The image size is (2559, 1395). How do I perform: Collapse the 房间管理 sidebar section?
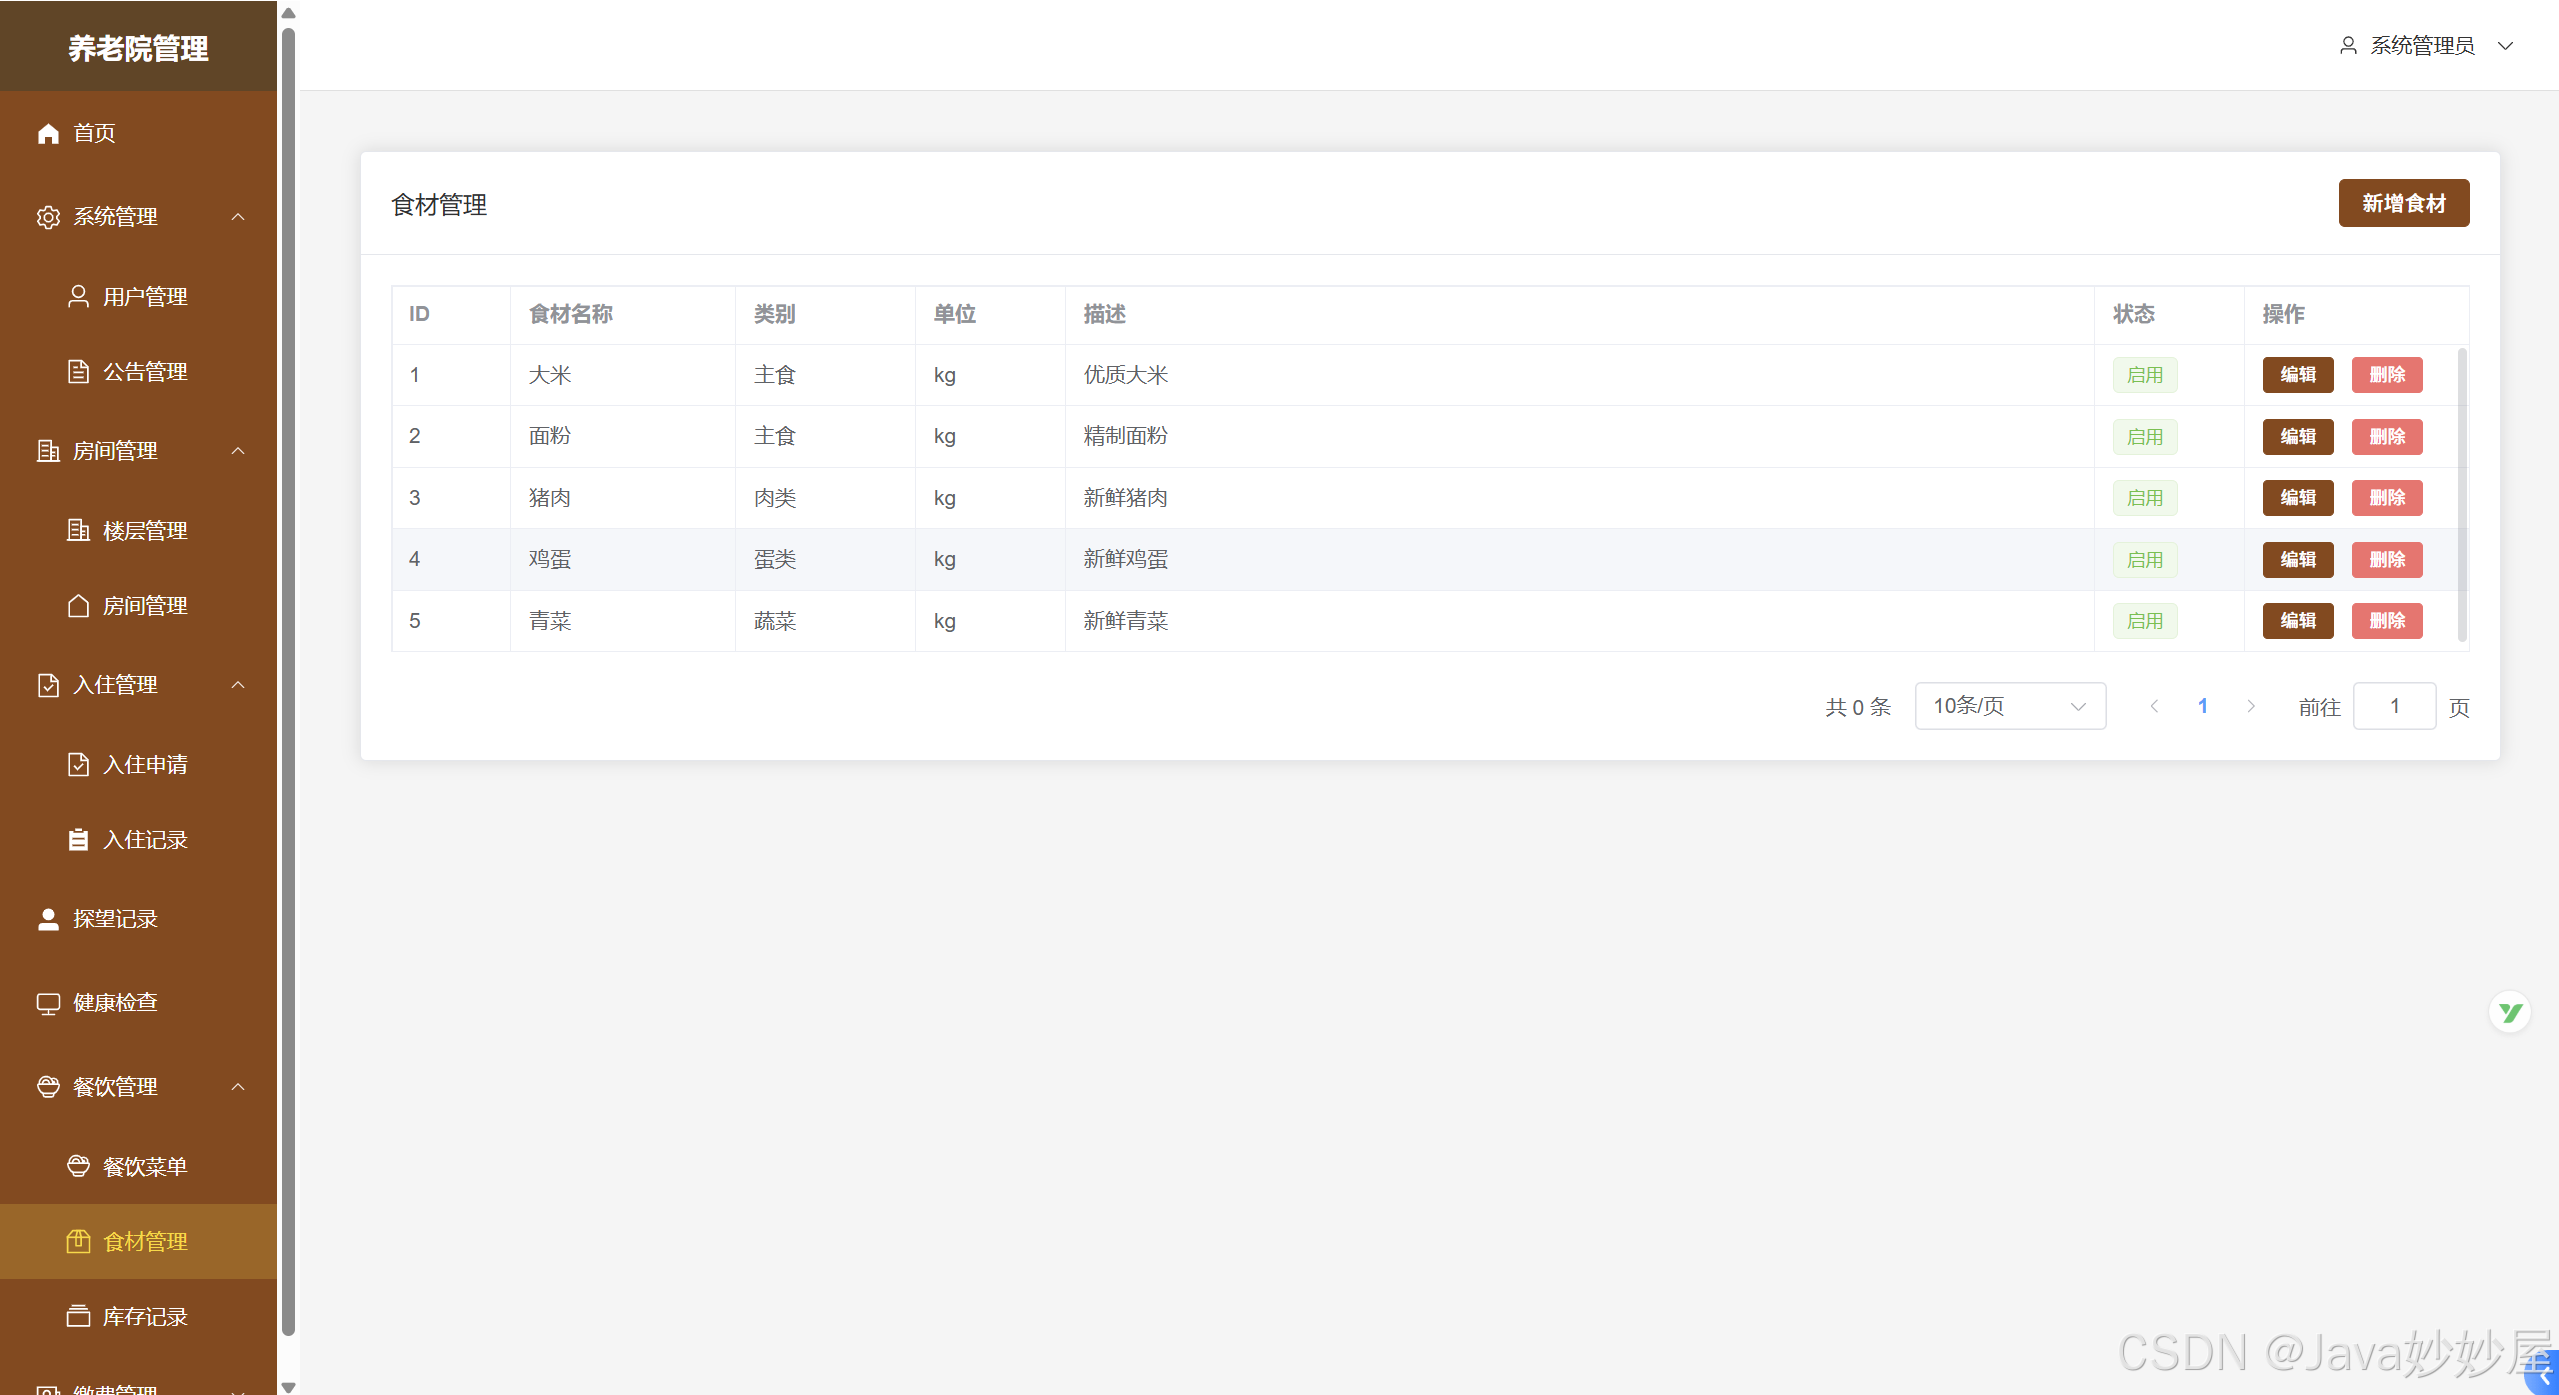[238, 451]
